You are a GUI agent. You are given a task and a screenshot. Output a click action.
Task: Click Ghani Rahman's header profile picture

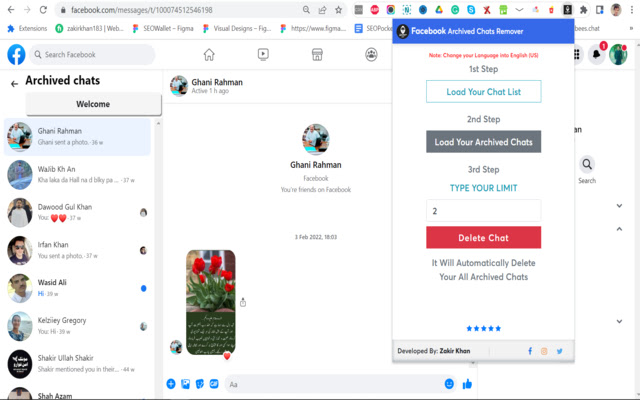point(179,85)
